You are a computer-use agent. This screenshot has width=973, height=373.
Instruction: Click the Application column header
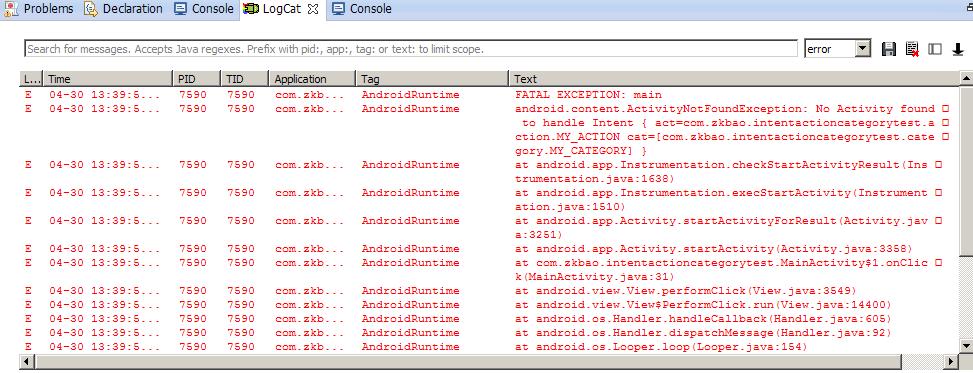click(312, 79)
